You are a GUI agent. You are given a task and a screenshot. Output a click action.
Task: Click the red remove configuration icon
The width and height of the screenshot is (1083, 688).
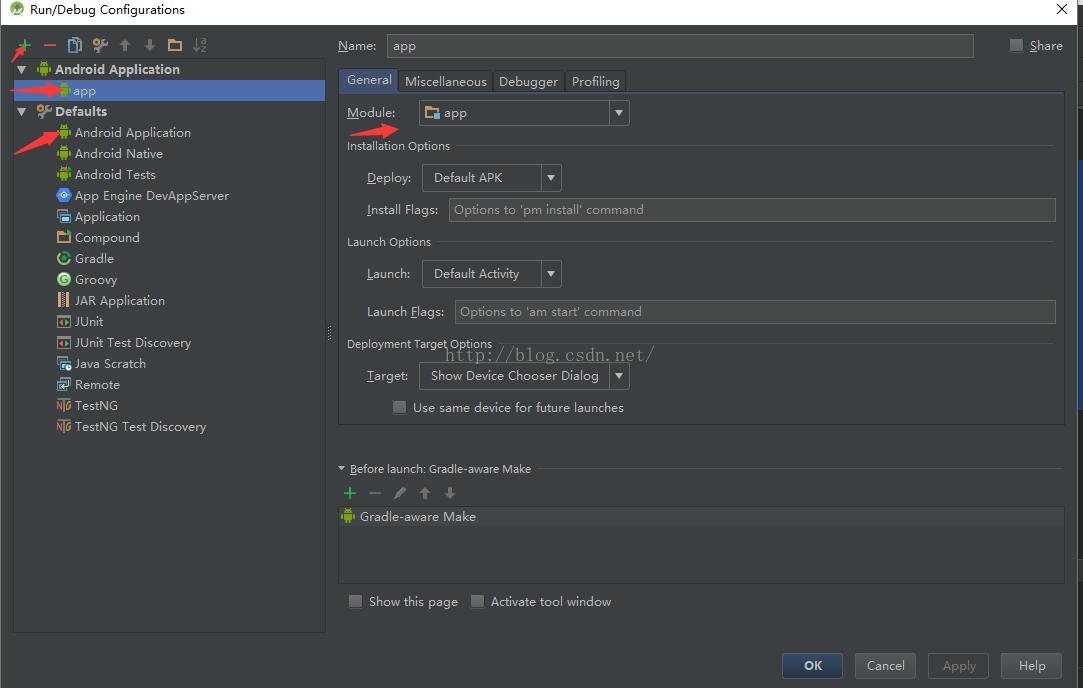(x=50, y=45)
